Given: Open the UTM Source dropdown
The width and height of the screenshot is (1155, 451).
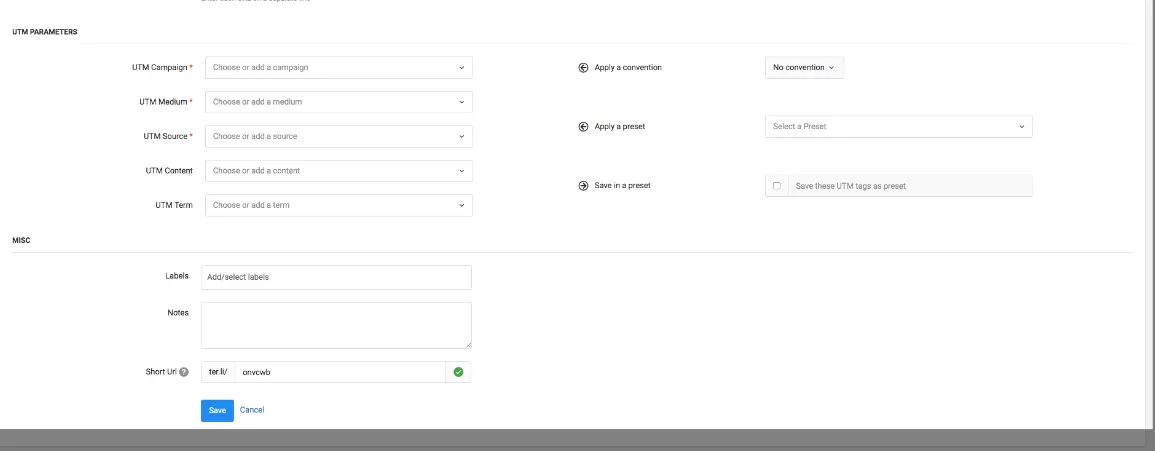Looking at the screenshot, I should point(338,136).
